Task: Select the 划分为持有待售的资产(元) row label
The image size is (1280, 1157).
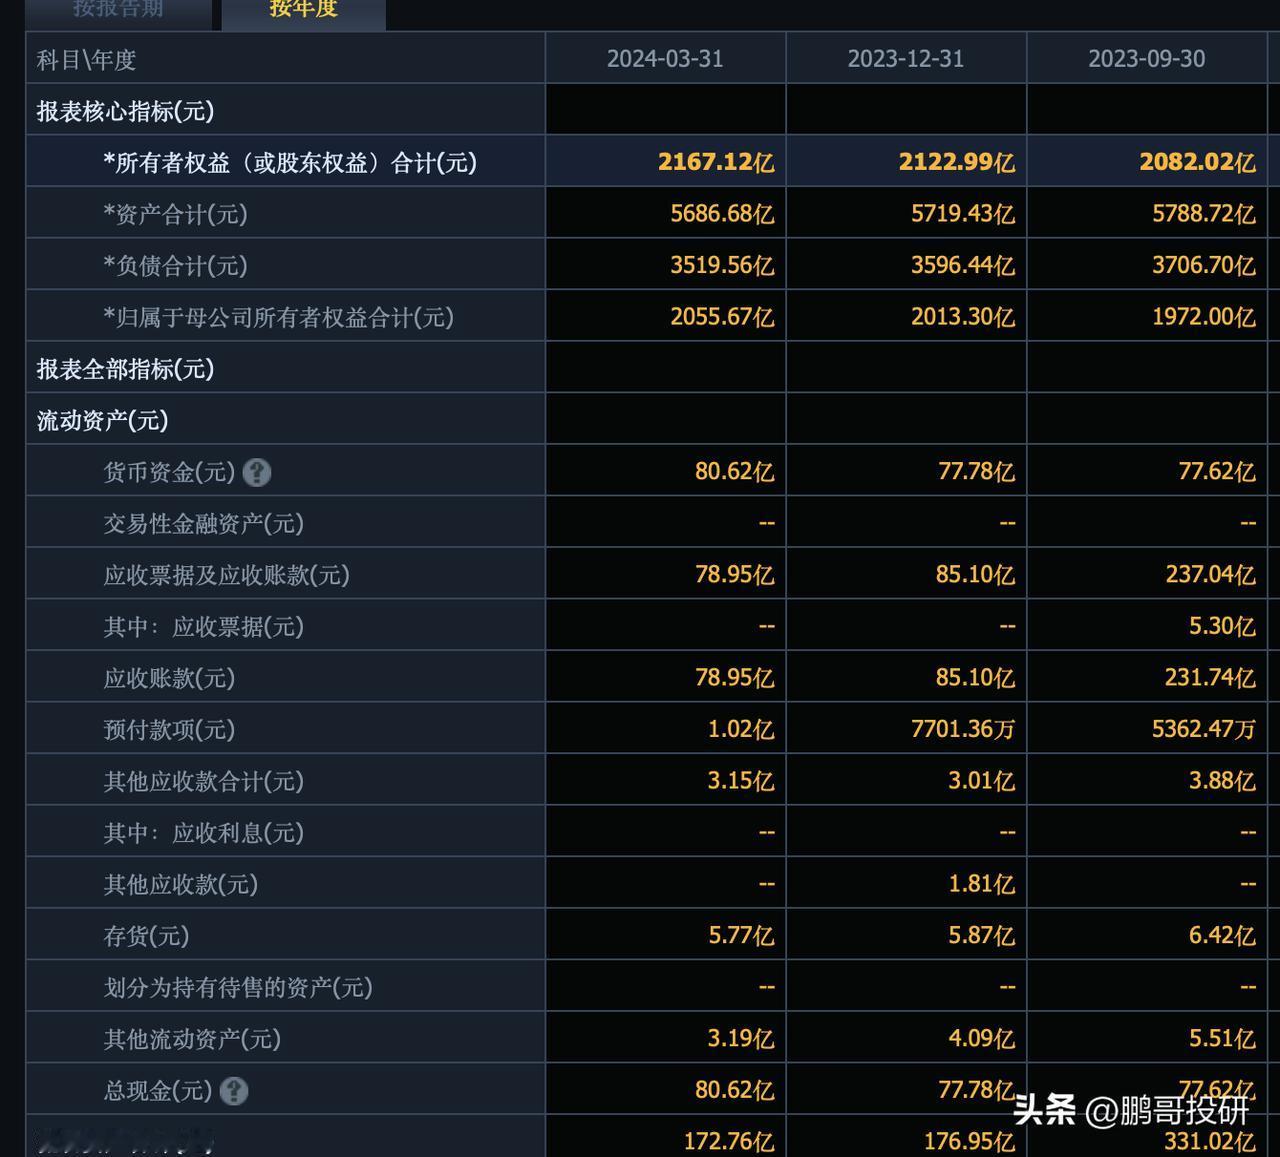Action: [x=238, y=988]
